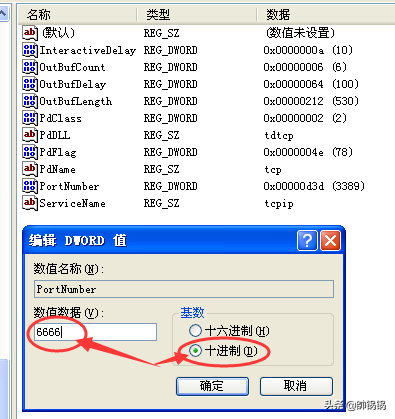Sort by the 名称 column header

[x=77, y=15]
